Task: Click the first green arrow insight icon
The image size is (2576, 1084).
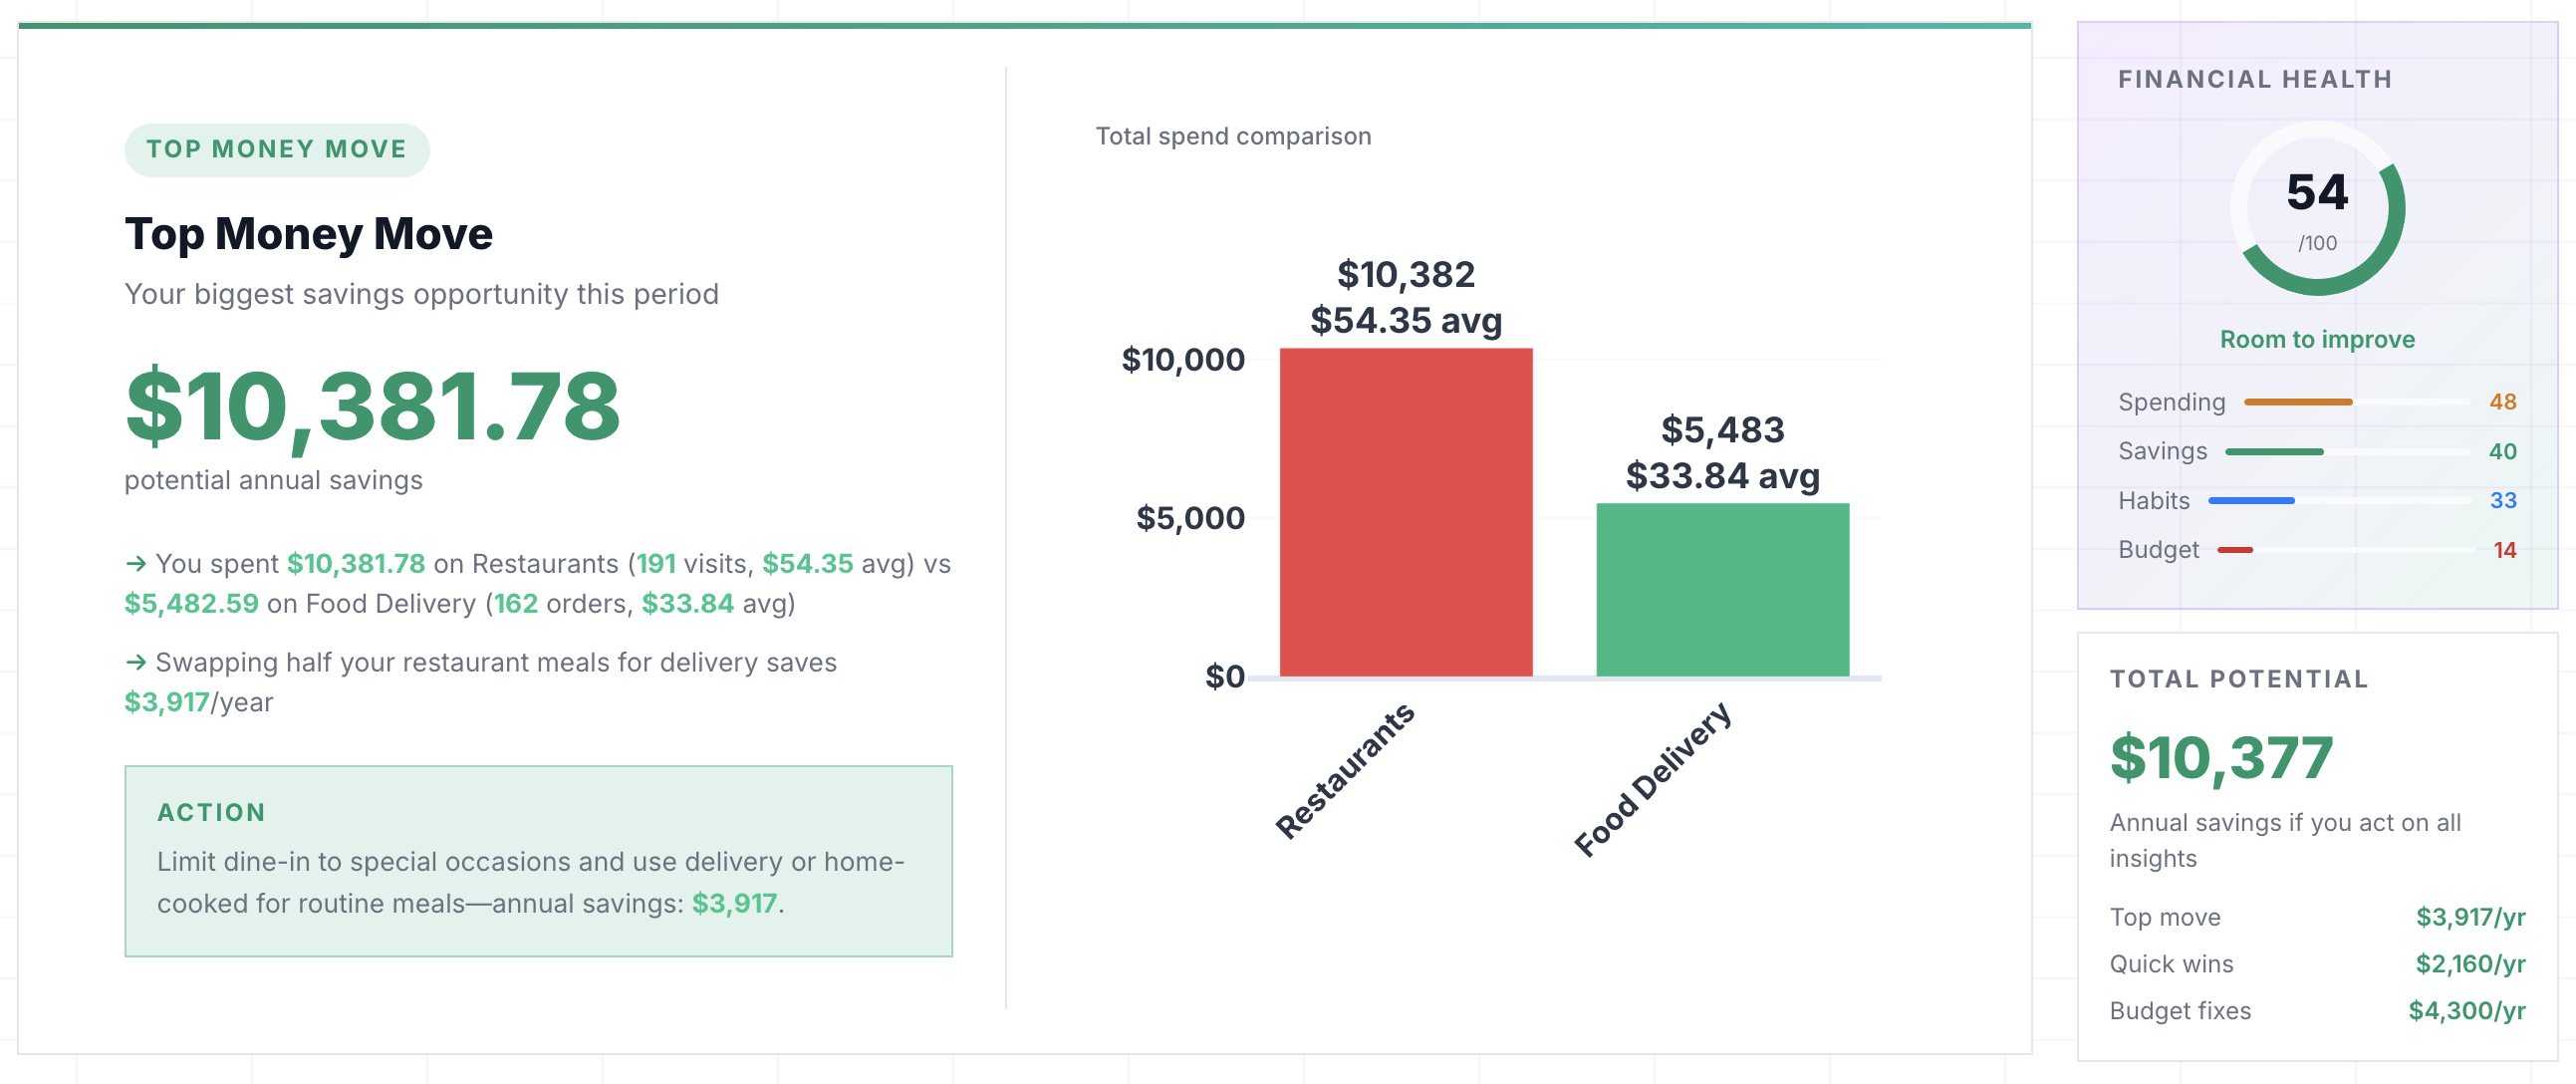Action: point(137,563)
